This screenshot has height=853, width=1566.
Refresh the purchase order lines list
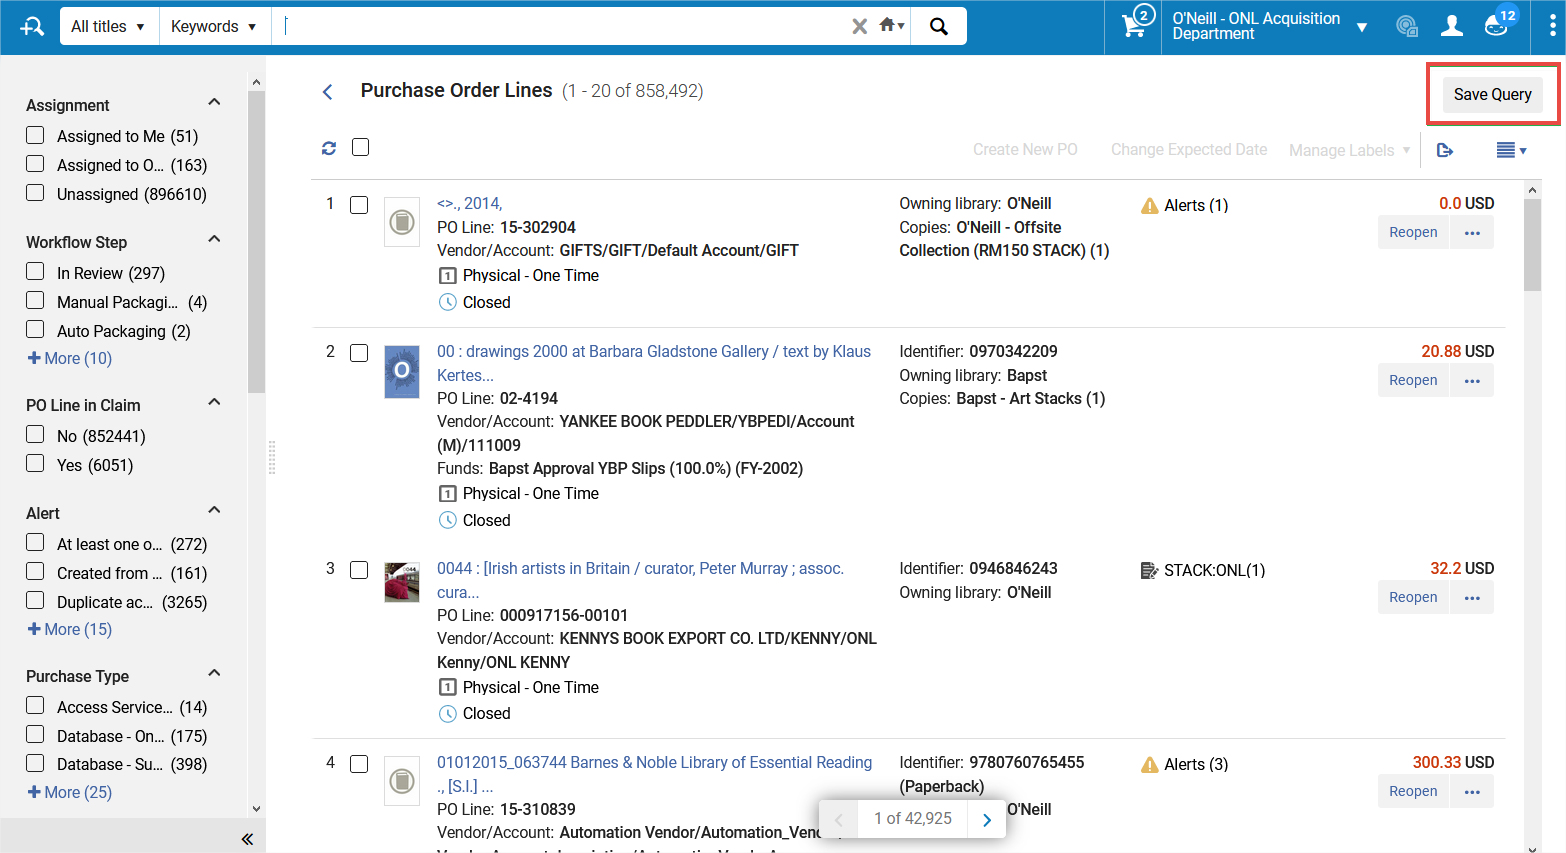pos(329,148)
